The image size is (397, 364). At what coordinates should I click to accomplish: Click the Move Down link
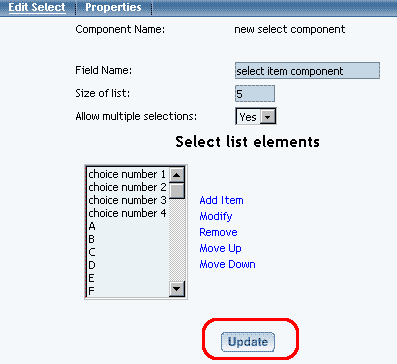coord(227,264)
